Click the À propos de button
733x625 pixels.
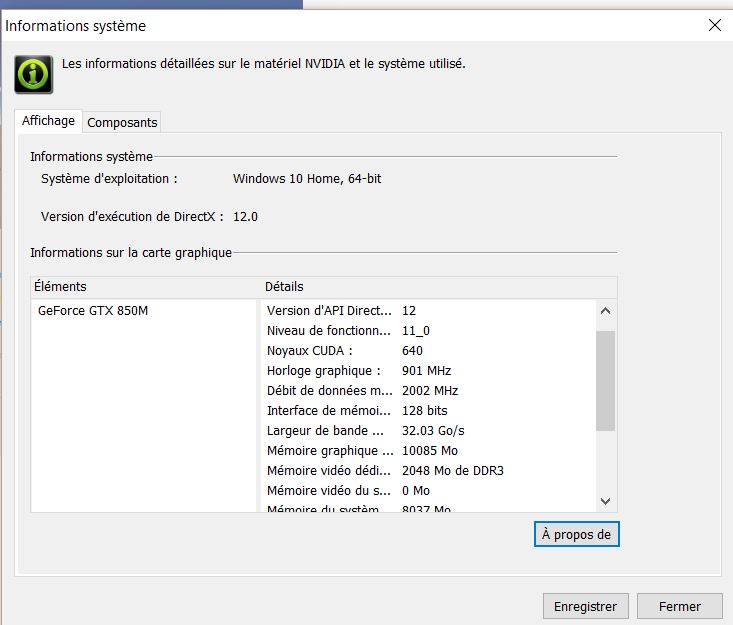tap(576, 534)
